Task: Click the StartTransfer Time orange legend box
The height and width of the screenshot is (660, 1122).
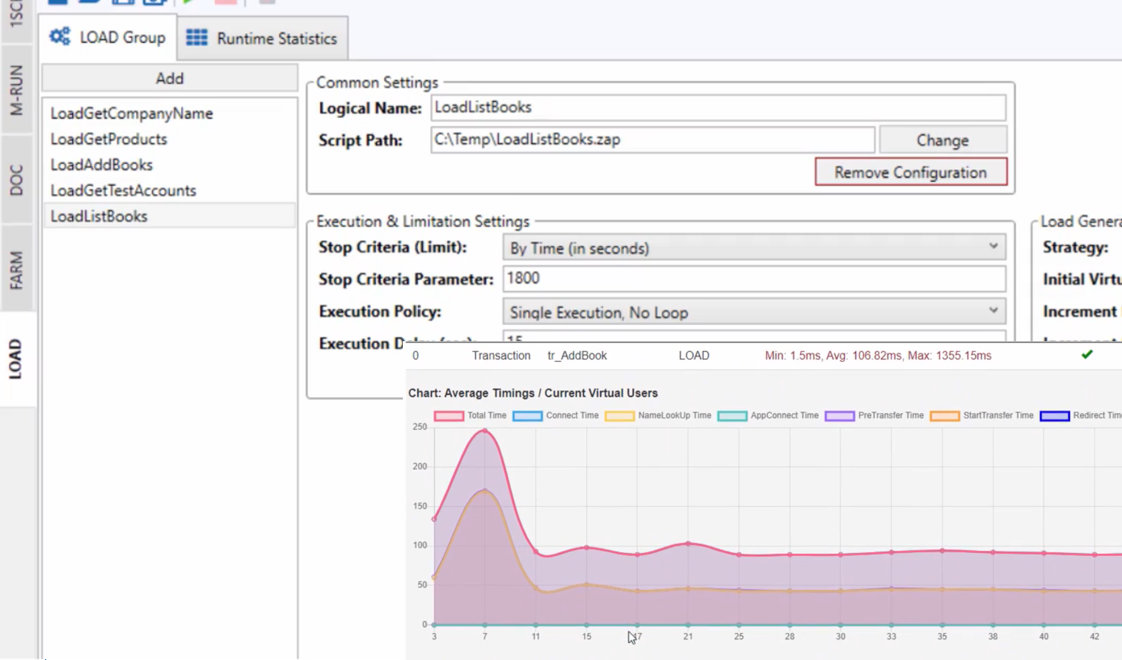Action: [x=944, y=415]
